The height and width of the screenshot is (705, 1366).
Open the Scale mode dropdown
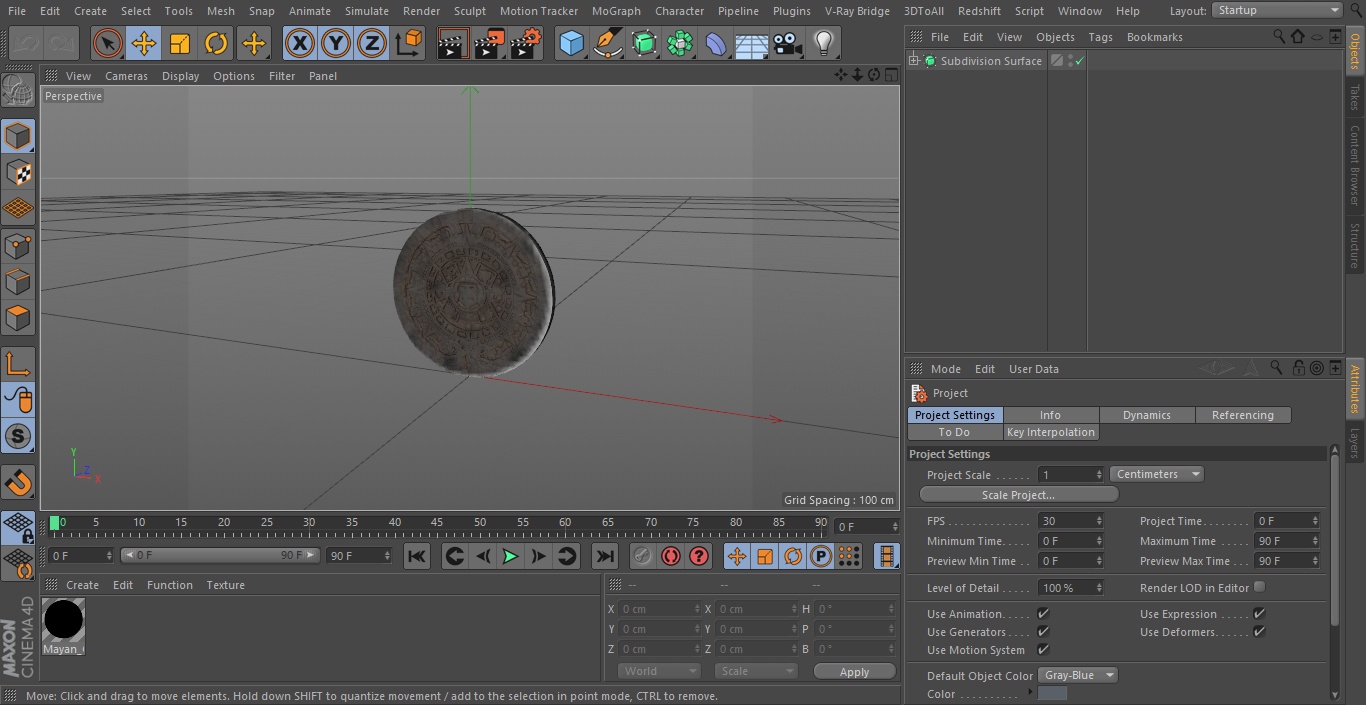[755, 671]
